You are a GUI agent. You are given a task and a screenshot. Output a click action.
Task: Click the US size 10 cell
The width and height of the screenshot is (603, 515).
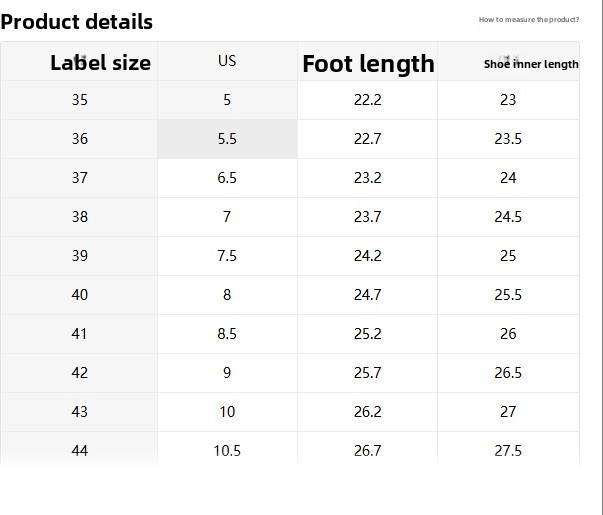pos(227,412)
